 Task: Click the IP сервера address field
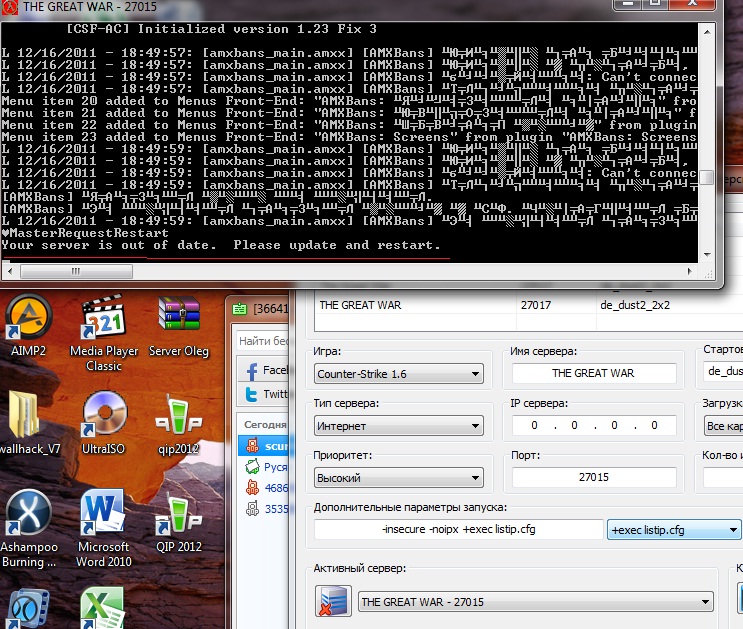point(594,425)
